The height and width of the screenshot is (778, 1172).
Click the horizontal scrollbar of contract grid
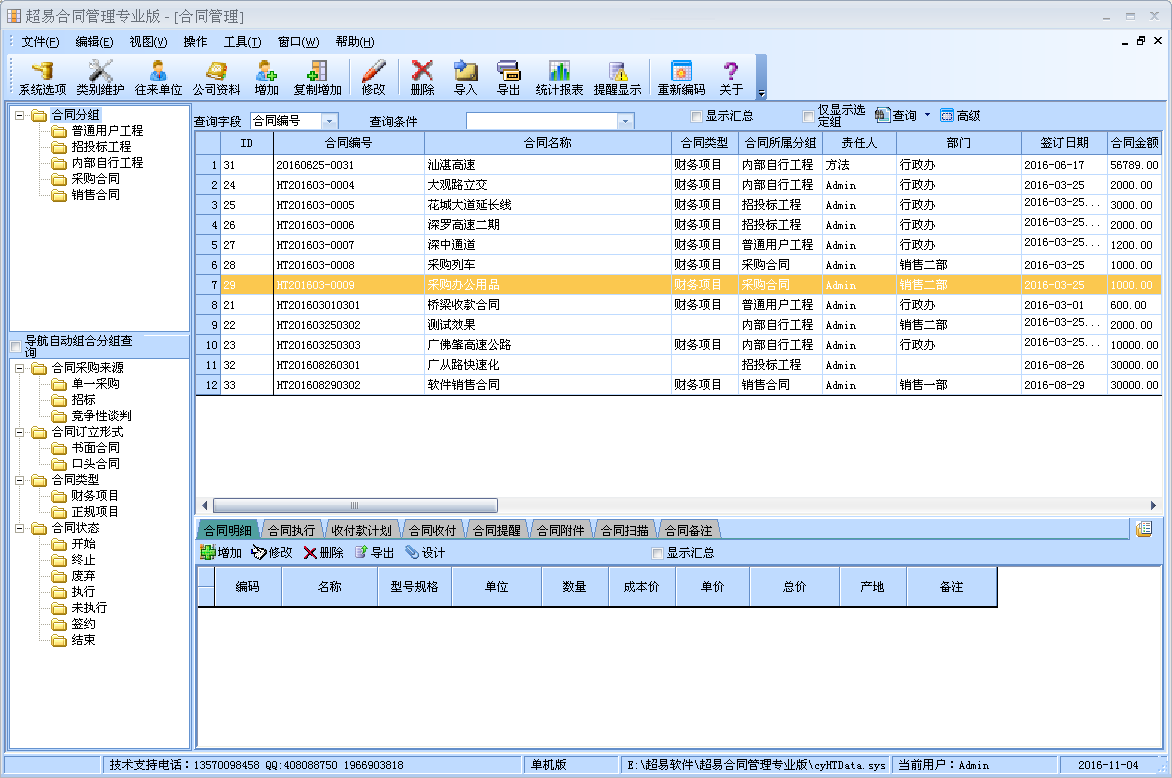tap(355, 506)
